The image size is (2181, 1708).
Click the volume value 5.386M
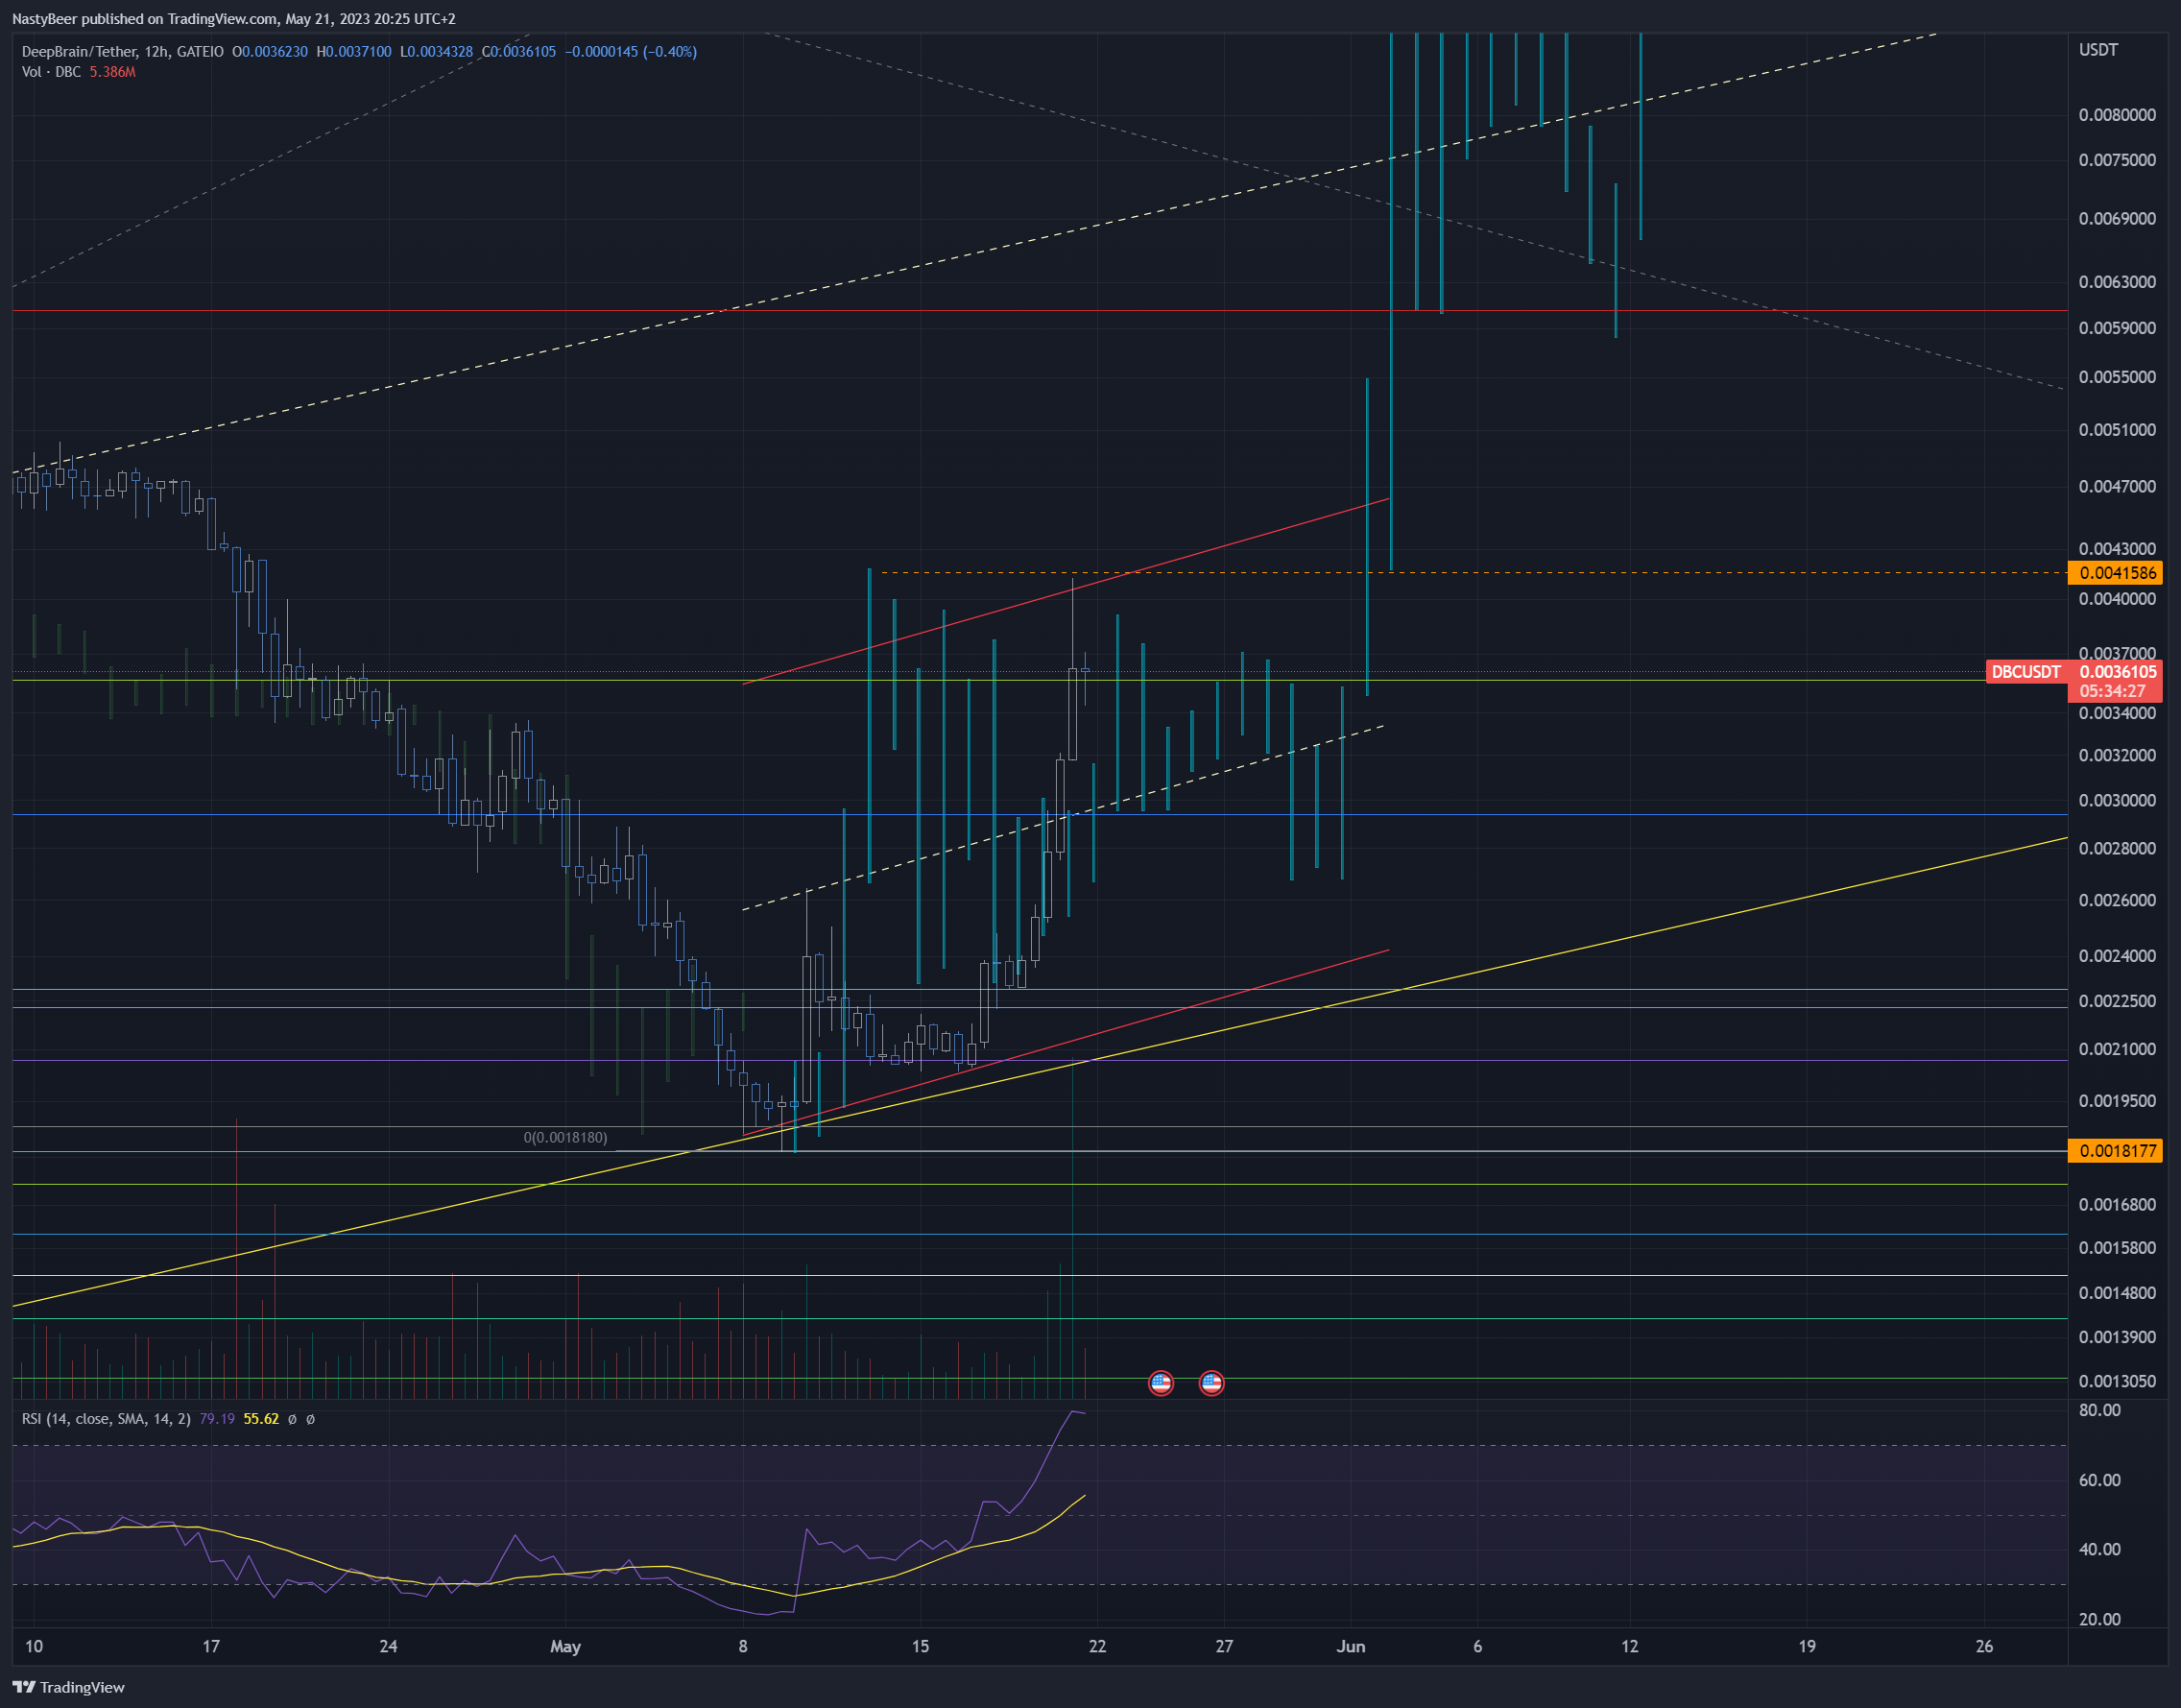(x=112, y=72)
